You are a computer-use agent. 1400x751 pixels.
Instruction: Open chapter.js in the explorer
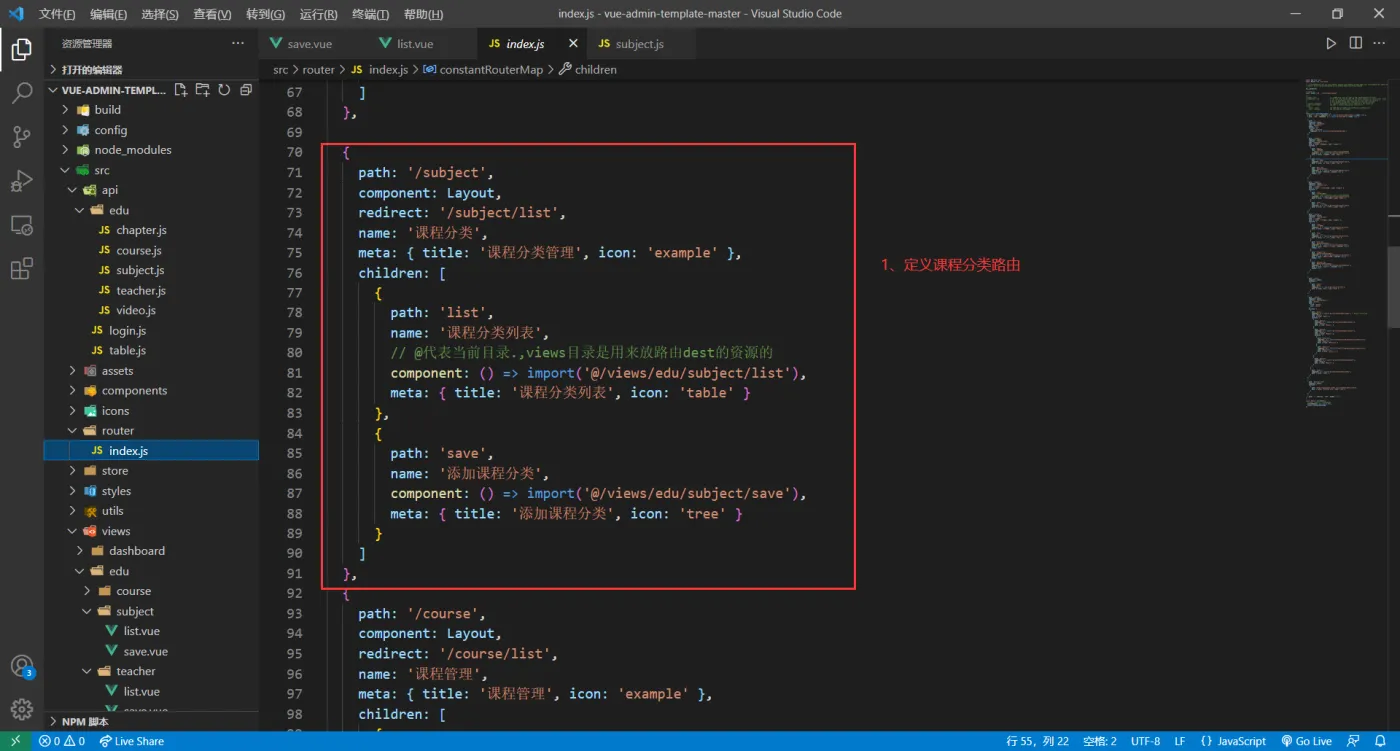[151, 230]
